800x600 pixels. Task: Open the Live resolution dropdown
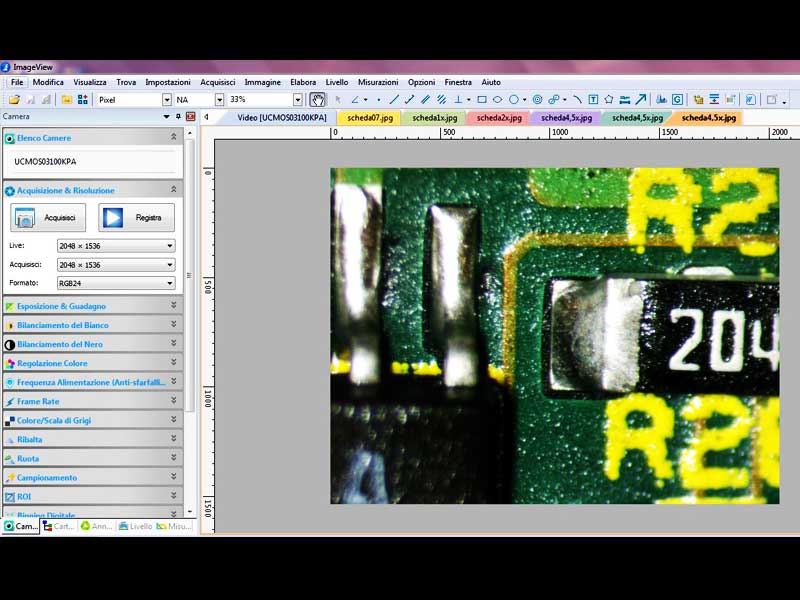[170, 246]
